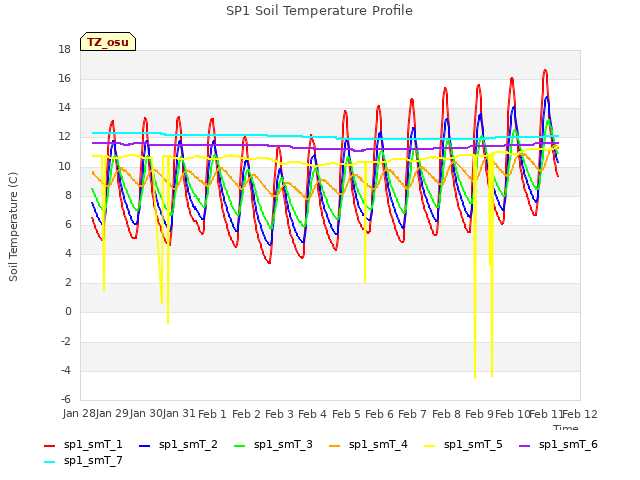This screenshot has height=480, width=640.
Task: Toggle the sp1_smT_6 legend entry
Action: click(558, 444)
